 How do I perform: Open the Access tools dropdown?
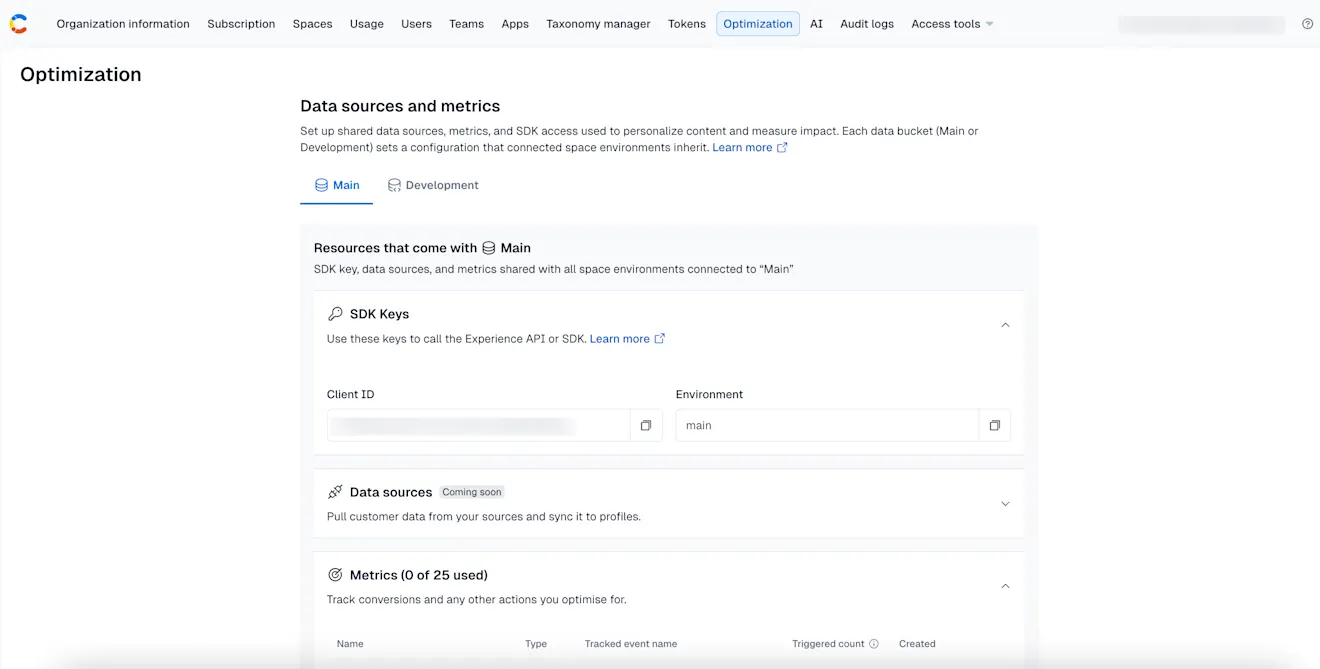click(952, 24)
